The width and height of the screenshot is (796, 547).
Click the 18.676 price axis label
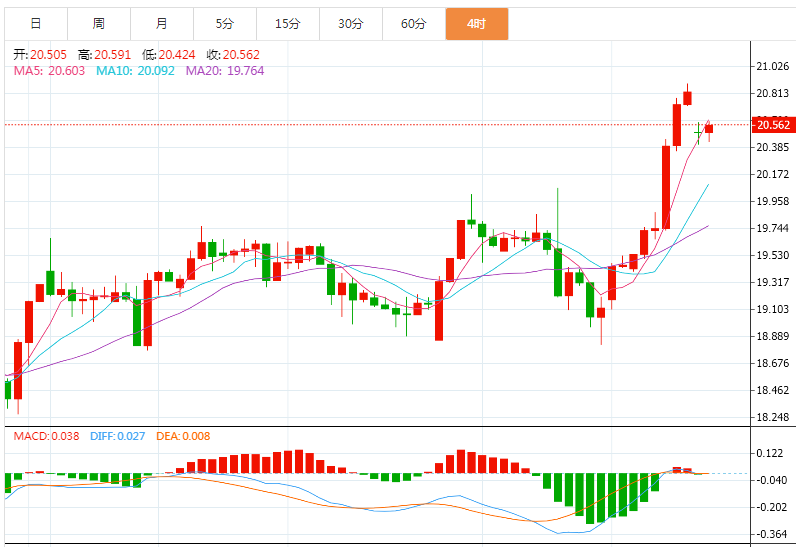tap(773, 363)
